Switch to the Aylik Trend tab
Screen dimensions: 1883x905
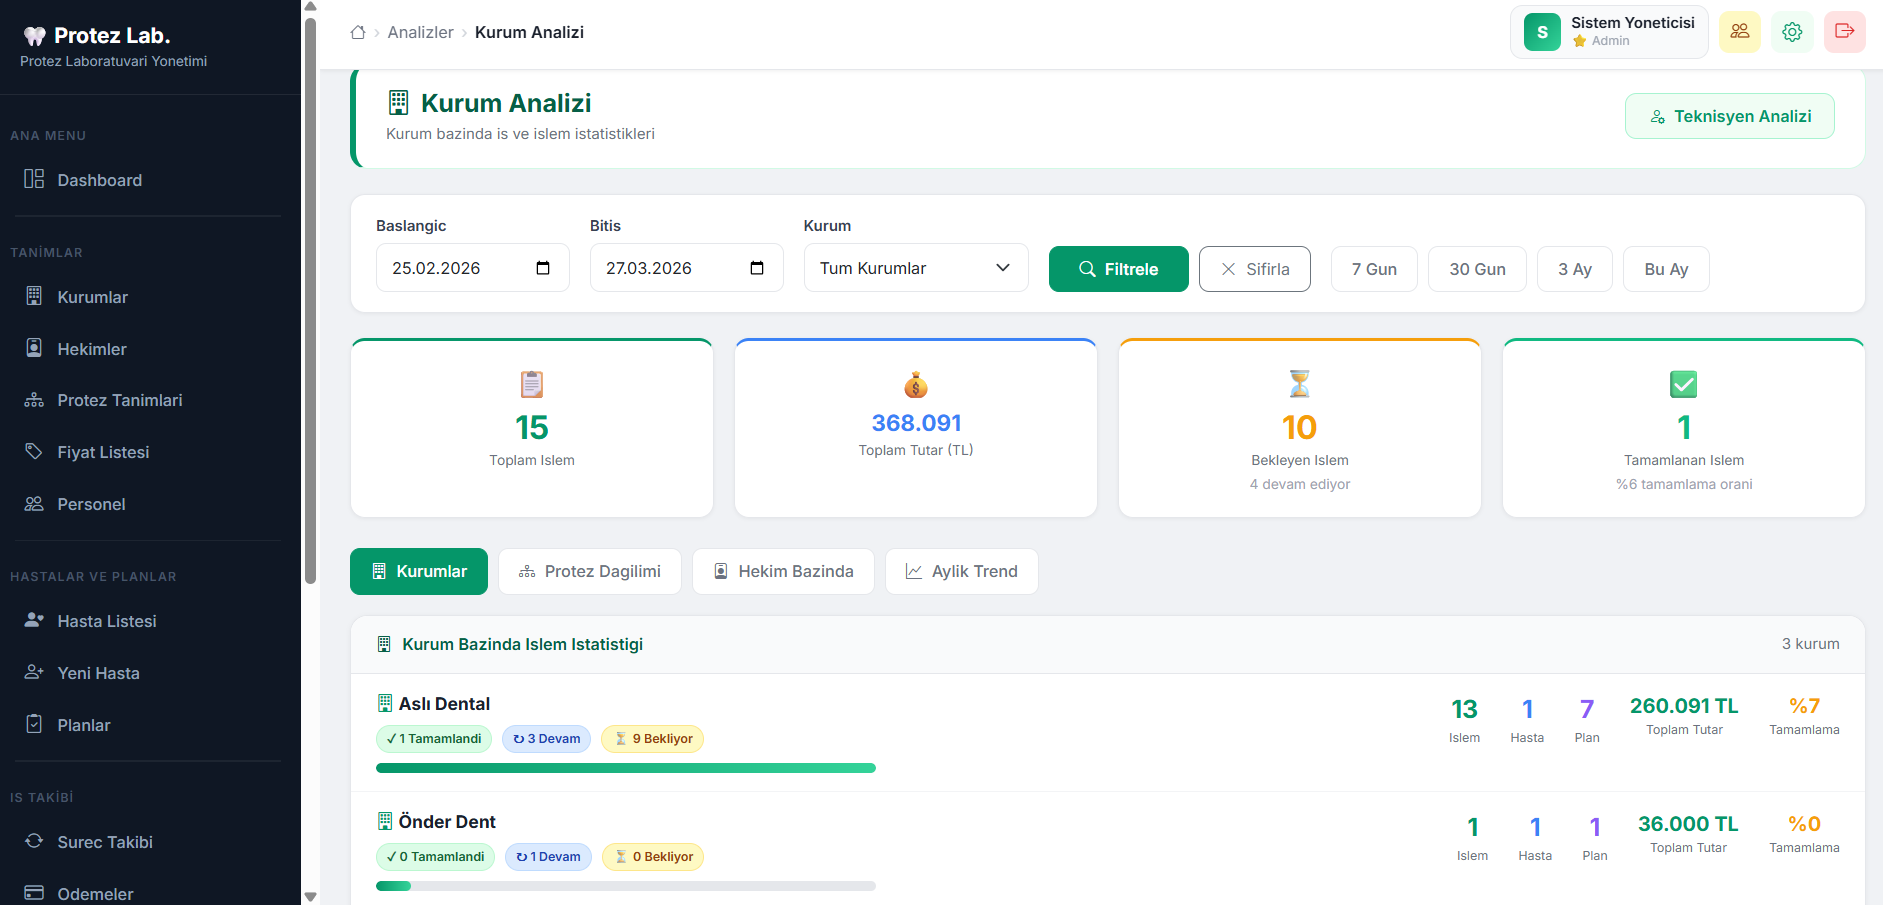tap(961, 571)
